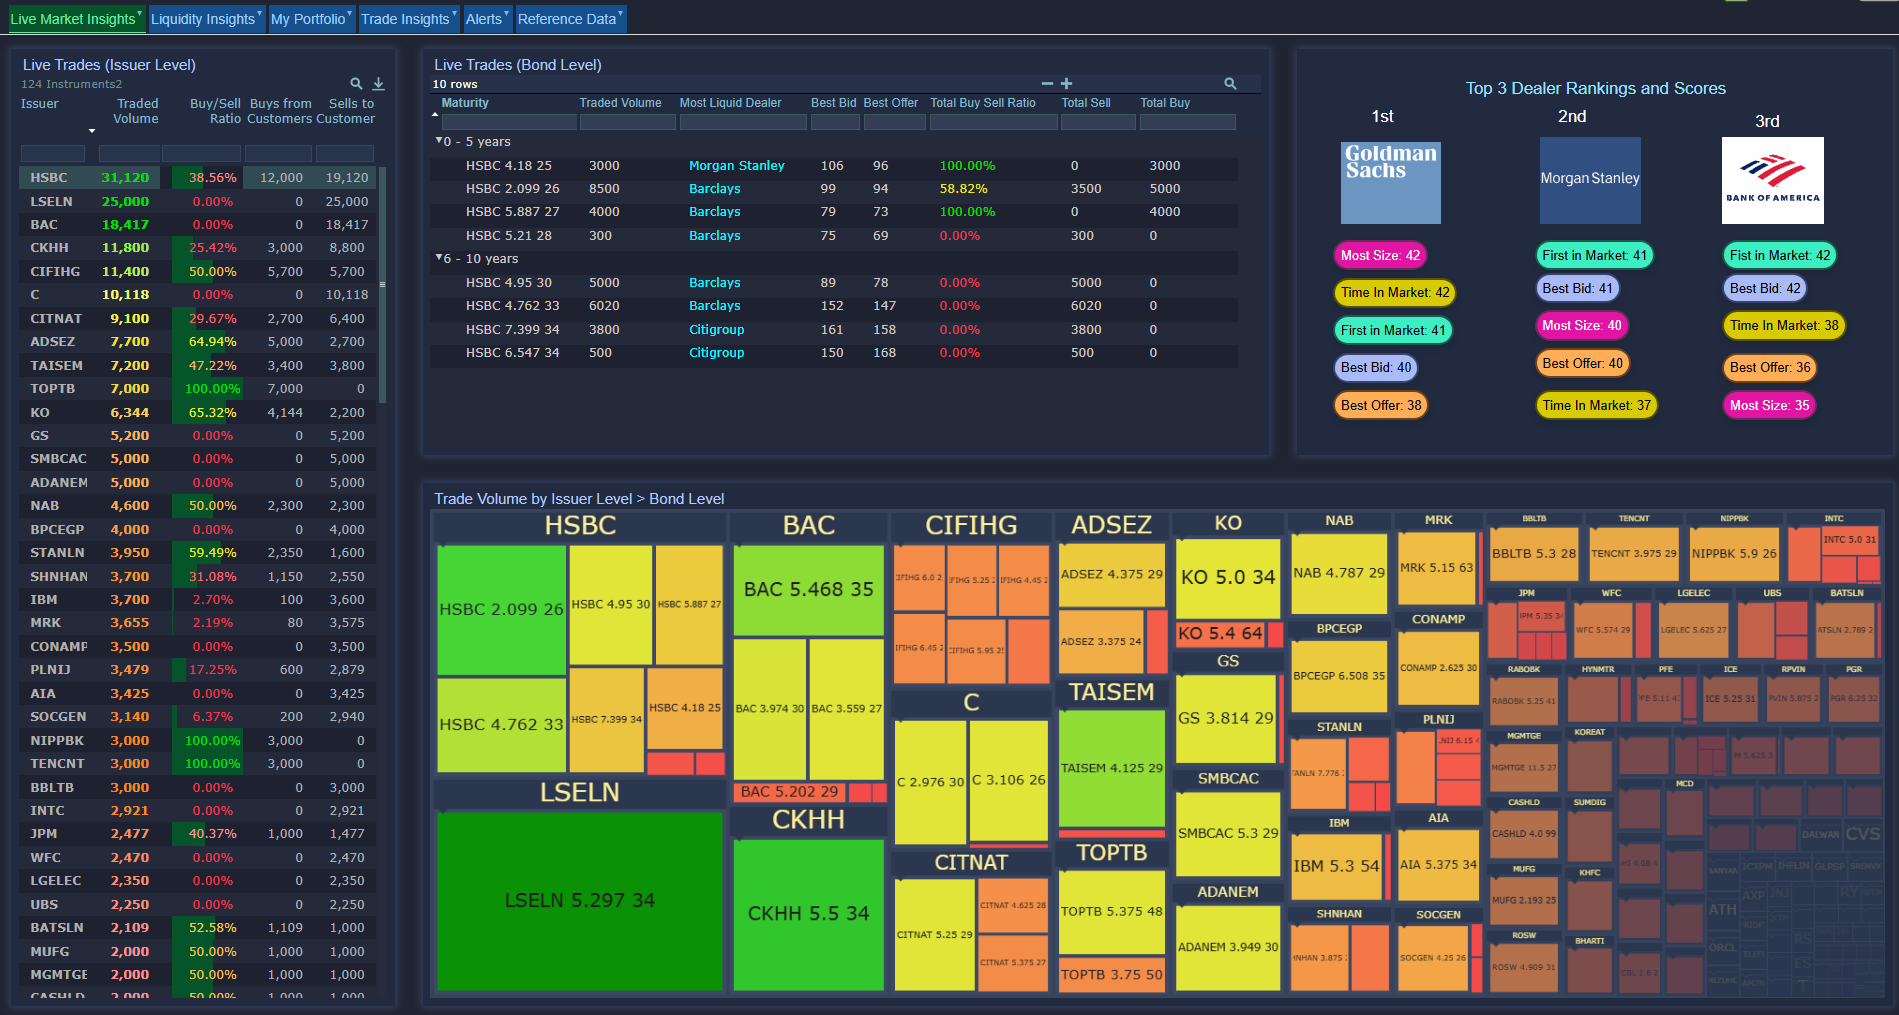The width and height of the screenshot is (1899, 1015).
Task: Select the TOPTB issuer row
Action: click(x=198, y=388)
